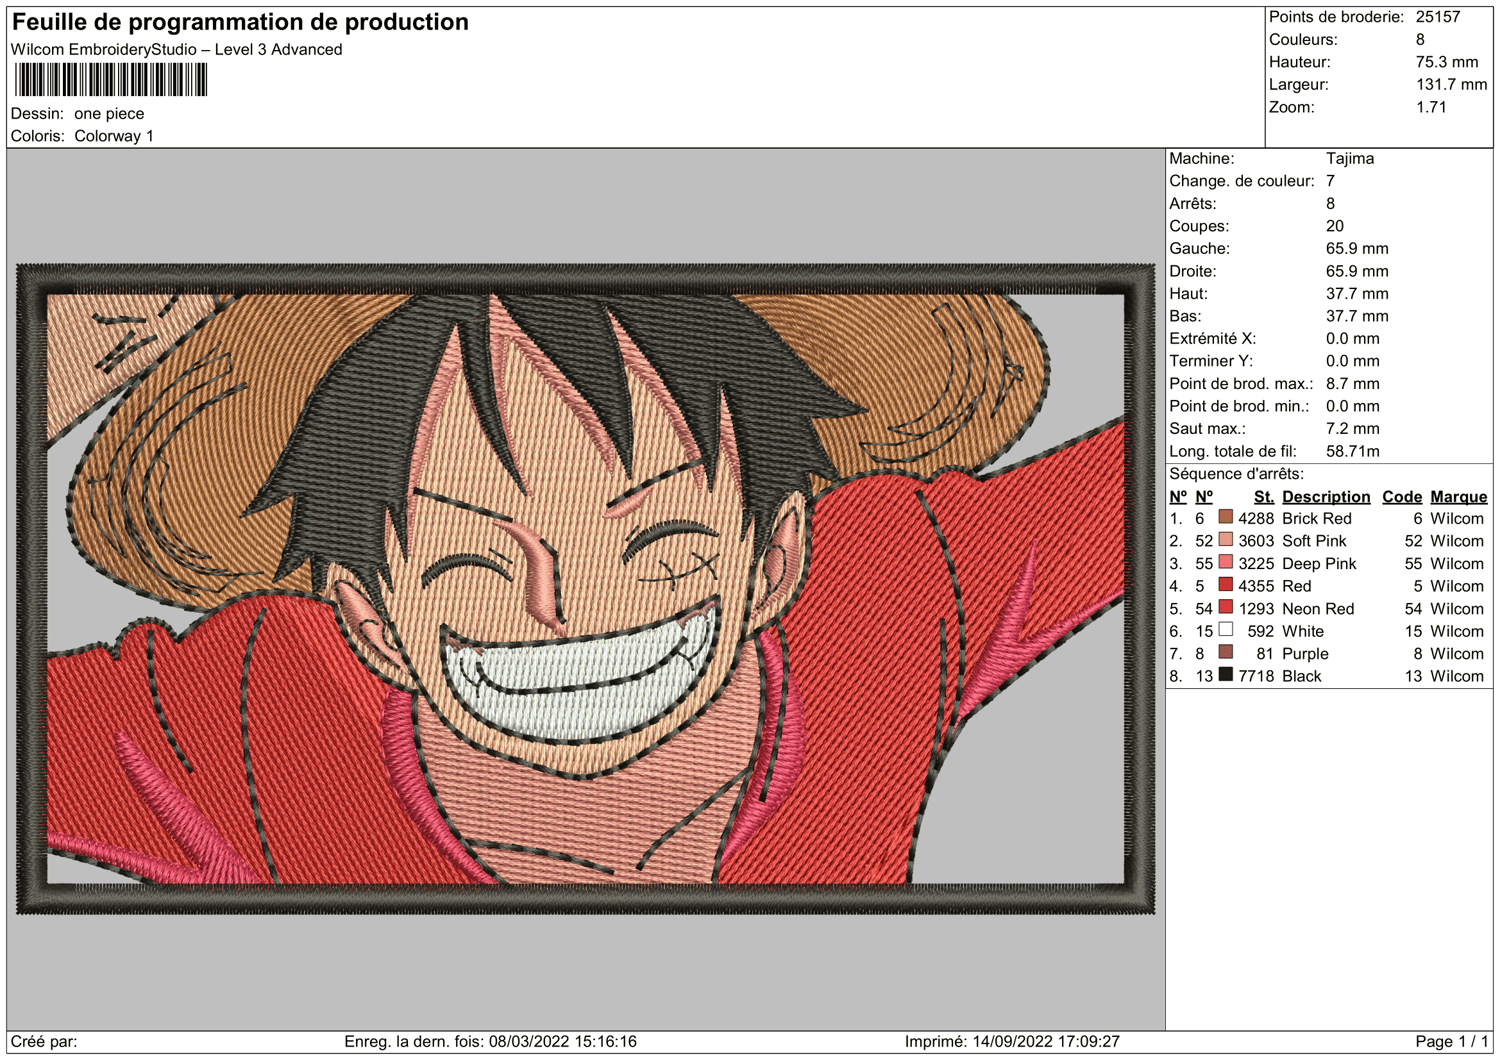The width and height of the screenshot is (1500, 1060).
Task: Click the thread number 1293
Action: click(x=1256, y=609)
